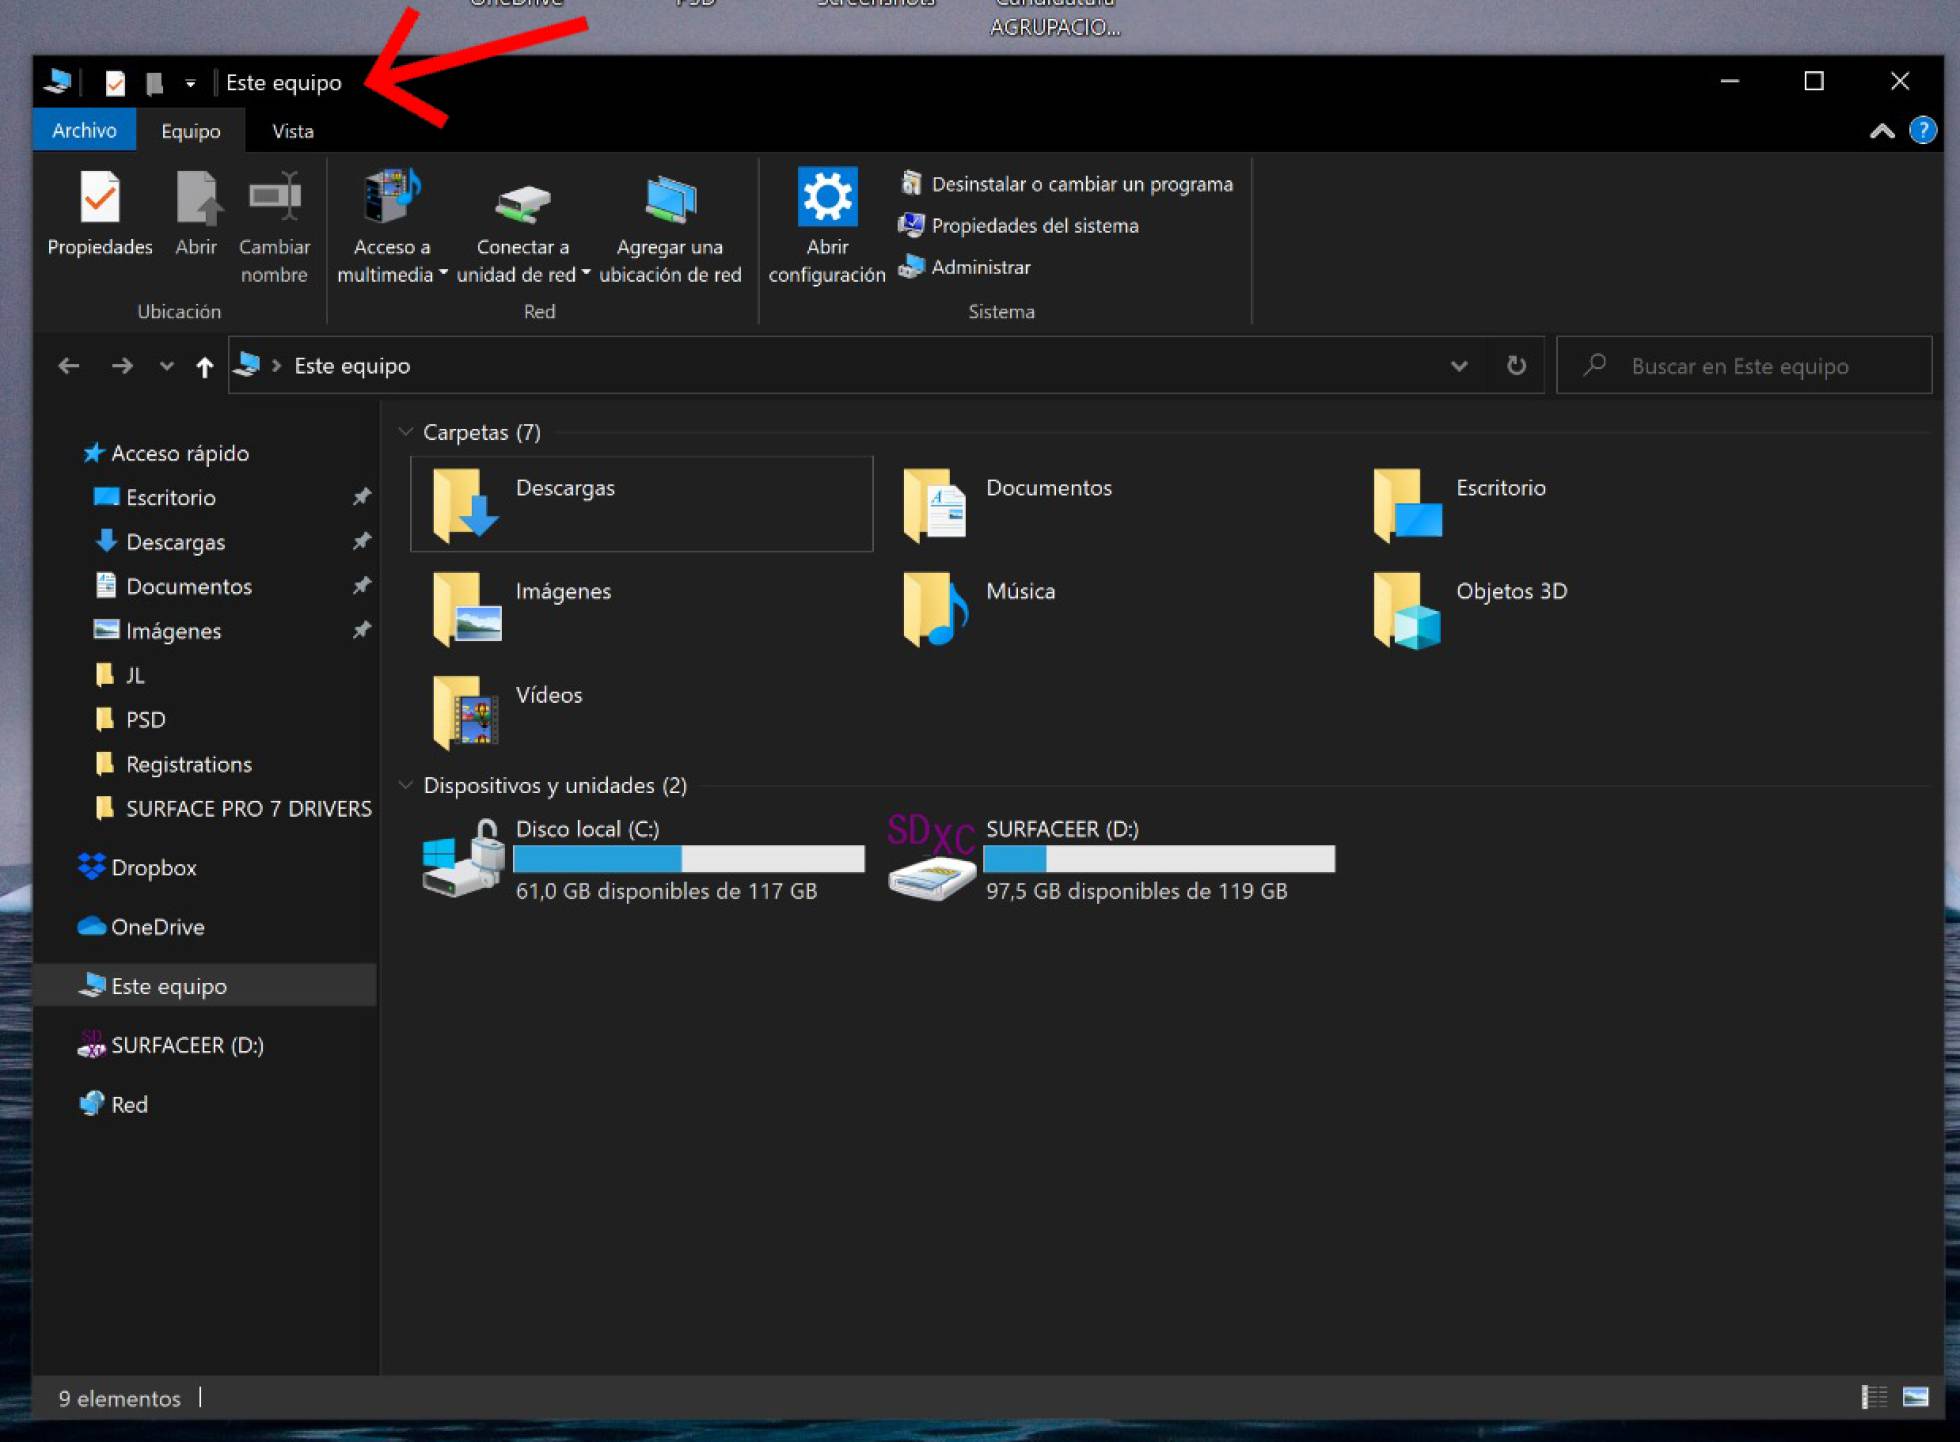Click Desinstalar o cambiar un programa
Screen dimensions: 1960x1442
pyautogui.click(x=1079, y=181)
